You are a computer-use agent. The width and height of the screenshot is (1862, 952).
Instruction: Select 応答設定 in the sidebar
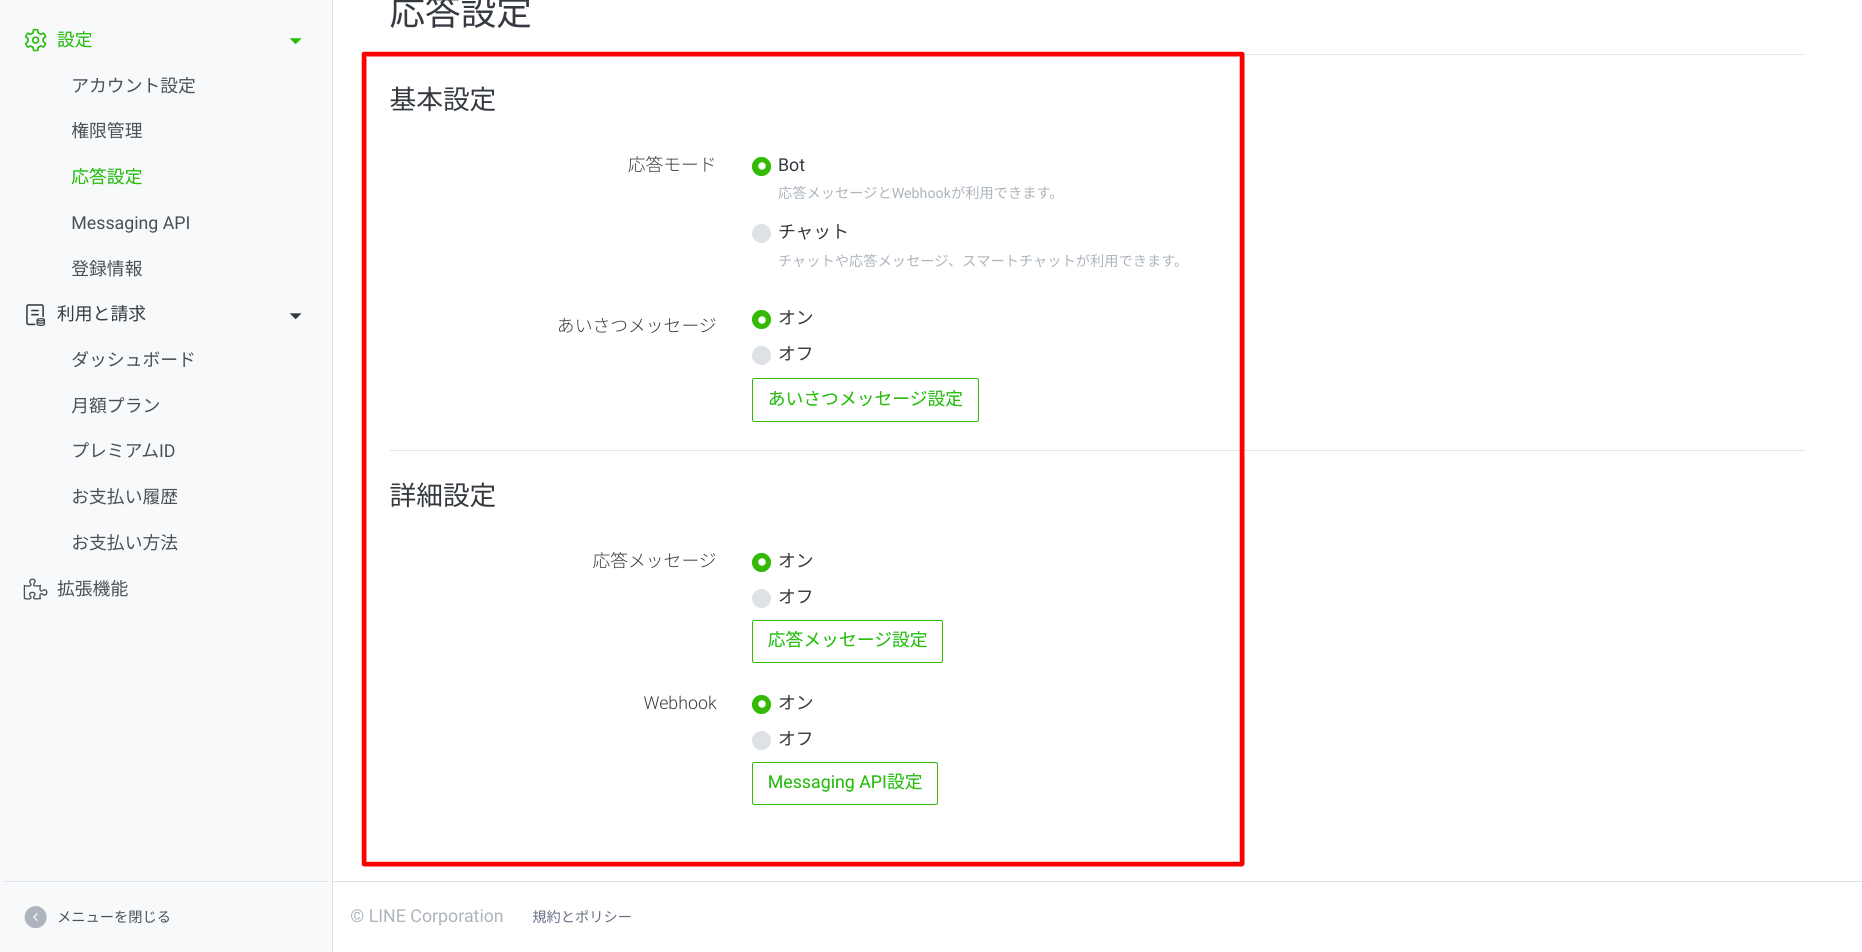107,177
